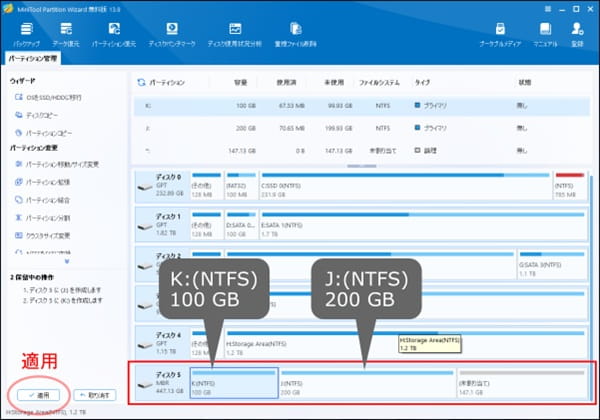The height and width of the screenshot is (420, 600).
Task: Click the disk map vertical scrollbar
Action: (x=593, y=287)
